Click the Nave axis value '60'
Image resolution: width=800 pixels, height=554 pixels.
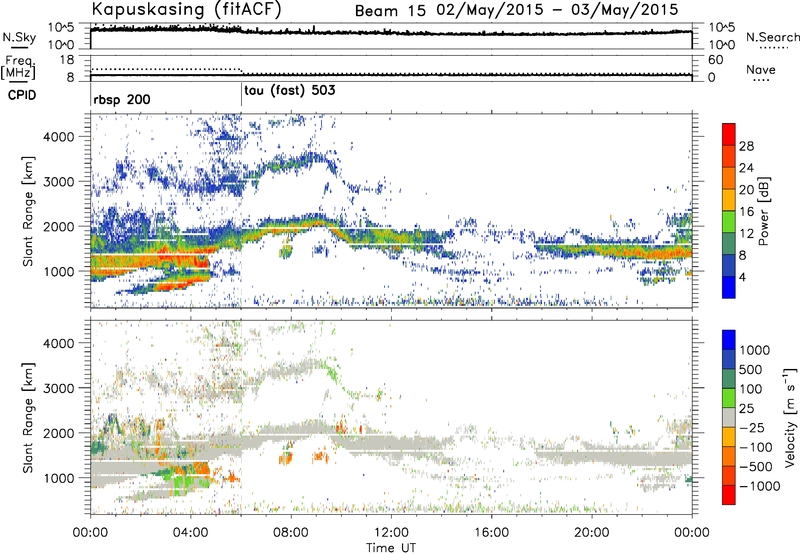715,60
